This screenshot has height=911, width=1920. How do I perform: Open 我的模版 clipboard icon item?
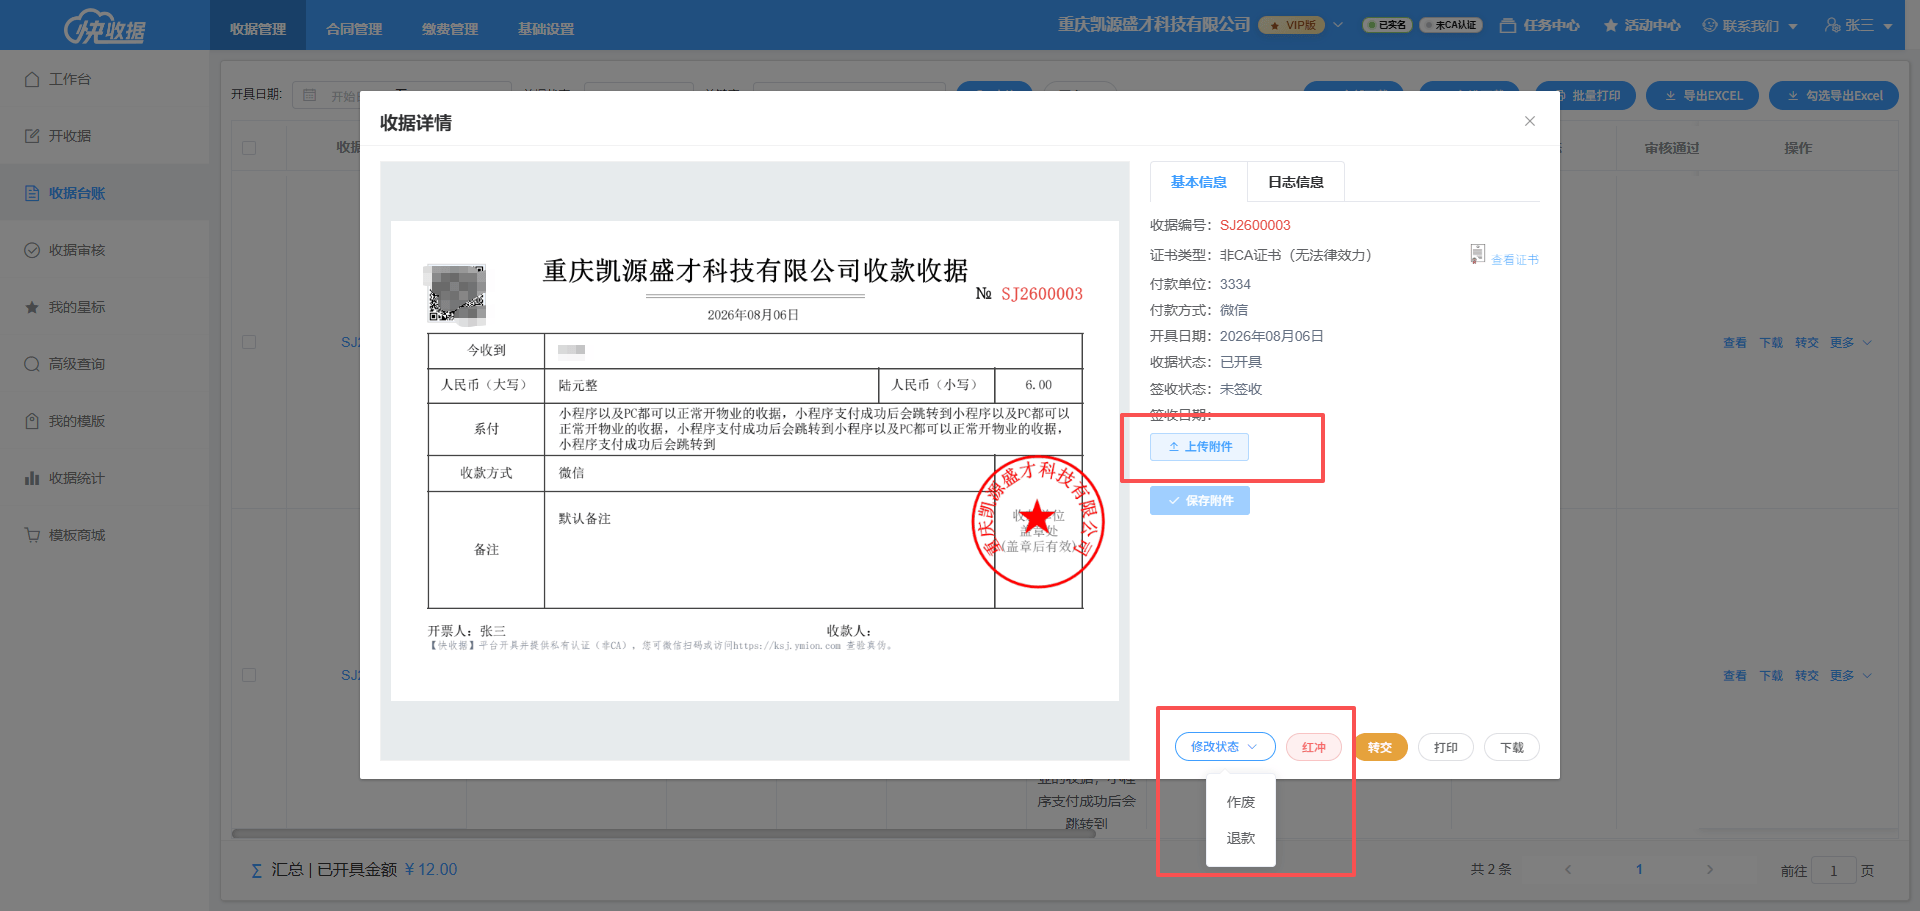coord(32,421)
